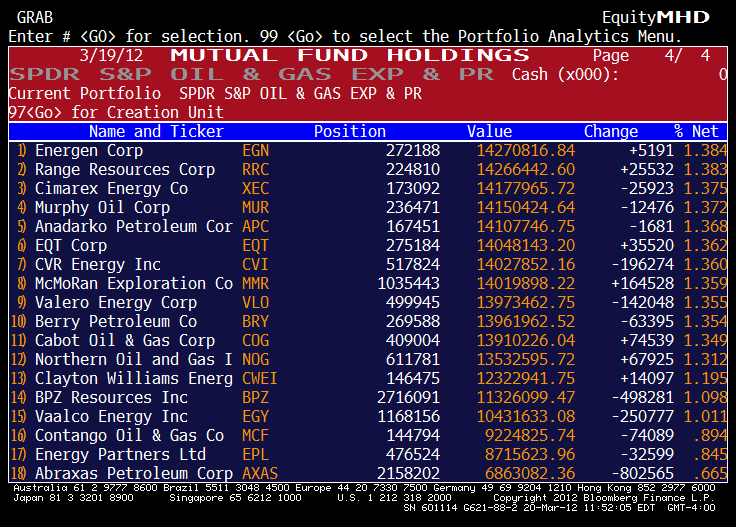
Task: Select row 16 Contango Oil & Gas Co
Action: [368, 435]
